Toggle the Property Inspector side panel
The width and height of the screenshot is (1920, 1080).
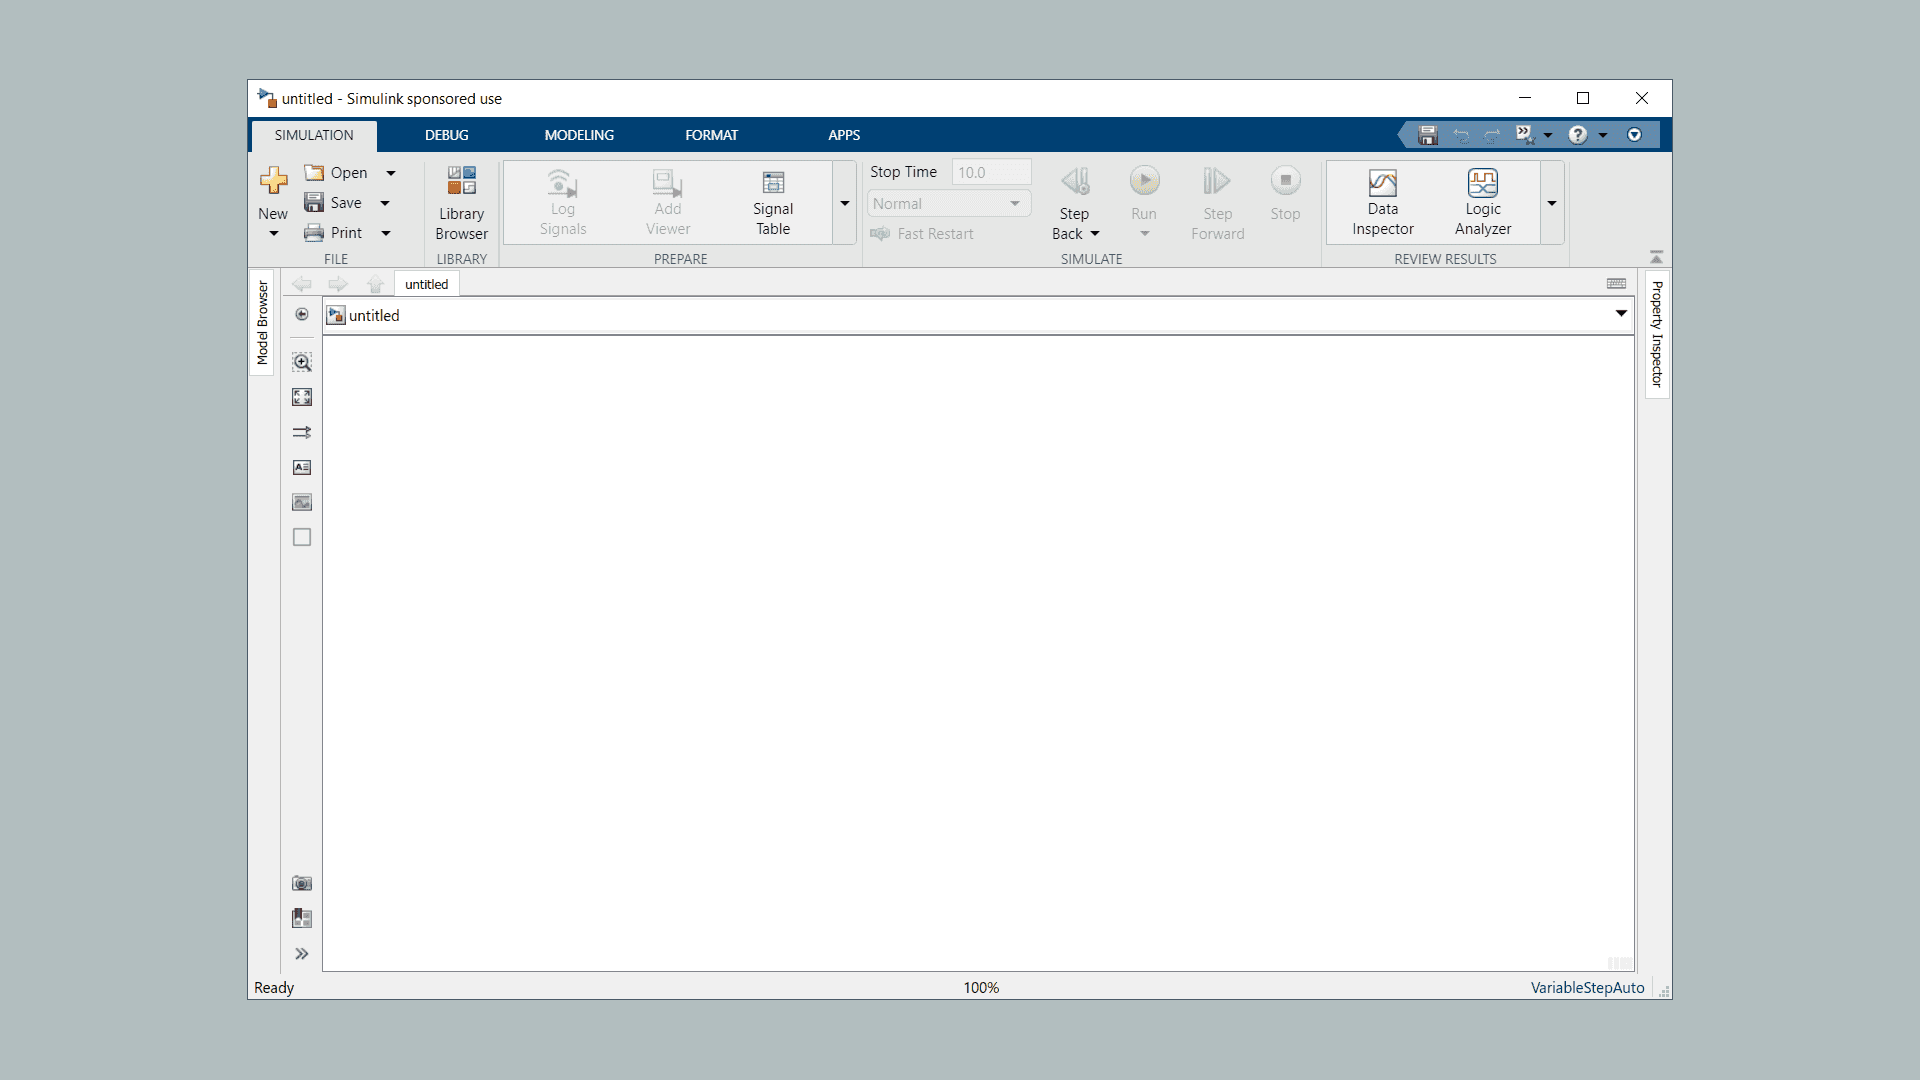tap(1656, 334)
